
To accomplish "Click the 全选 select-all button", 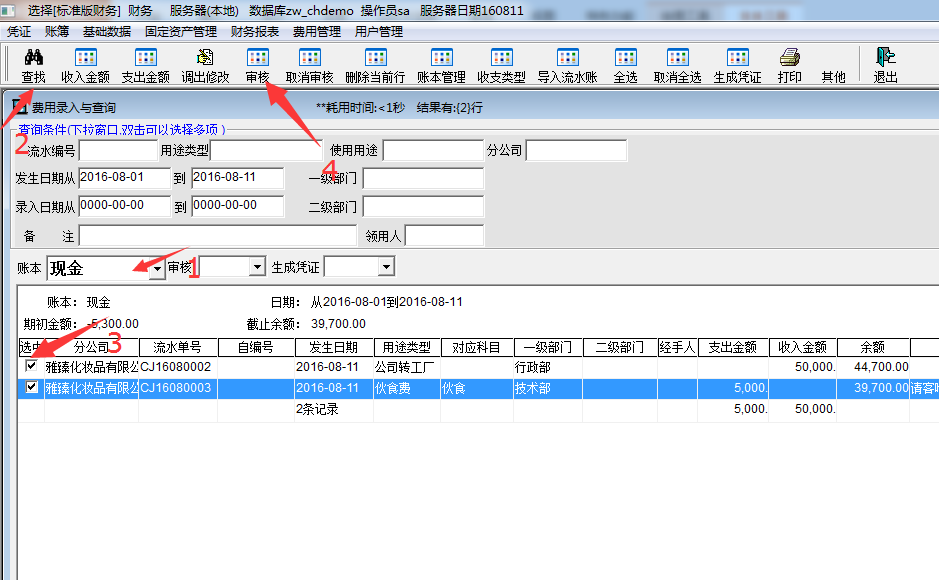I will tap(625, 65).
